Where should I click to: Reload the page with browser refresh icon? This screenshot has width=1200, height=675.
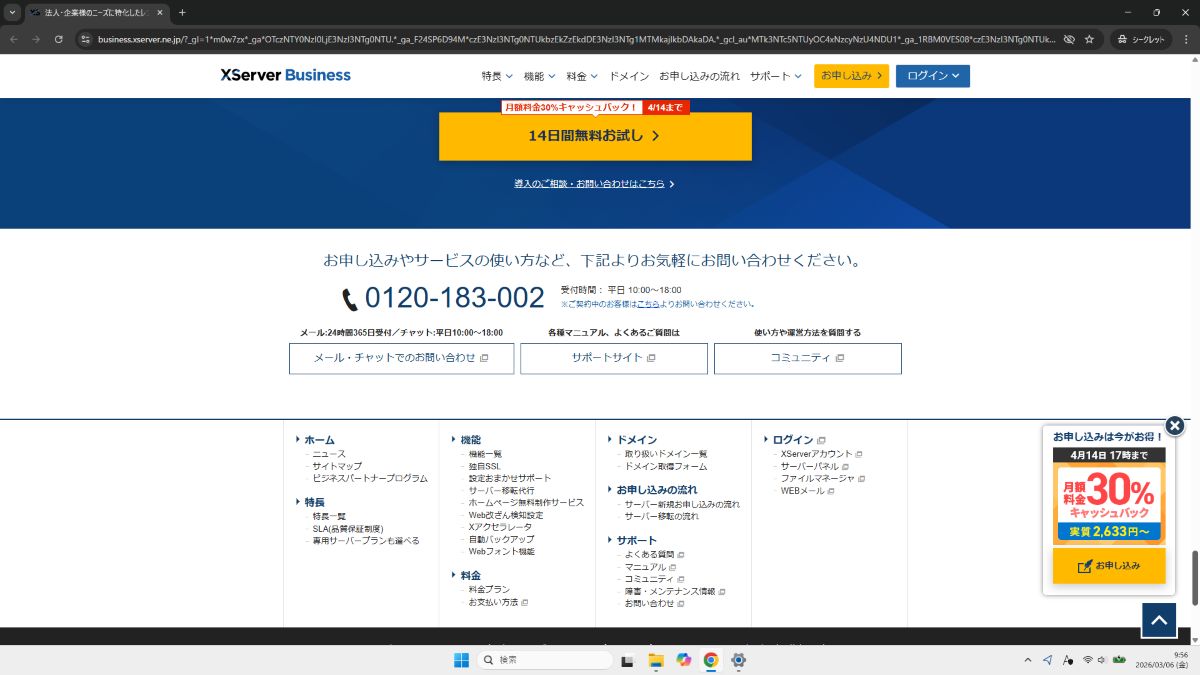pyautogui.click(x=59, y=39)
